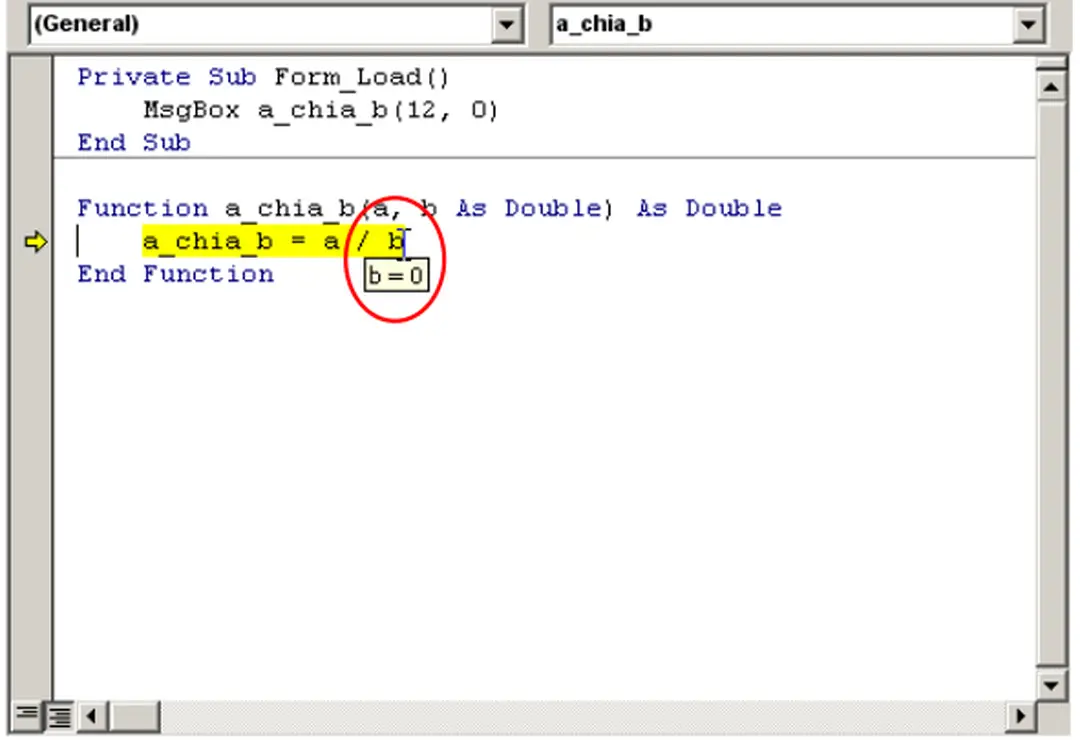Click the split bar above vertical scrollbar
This screenshot has height=740, width=1080.
click(1051, 63)
